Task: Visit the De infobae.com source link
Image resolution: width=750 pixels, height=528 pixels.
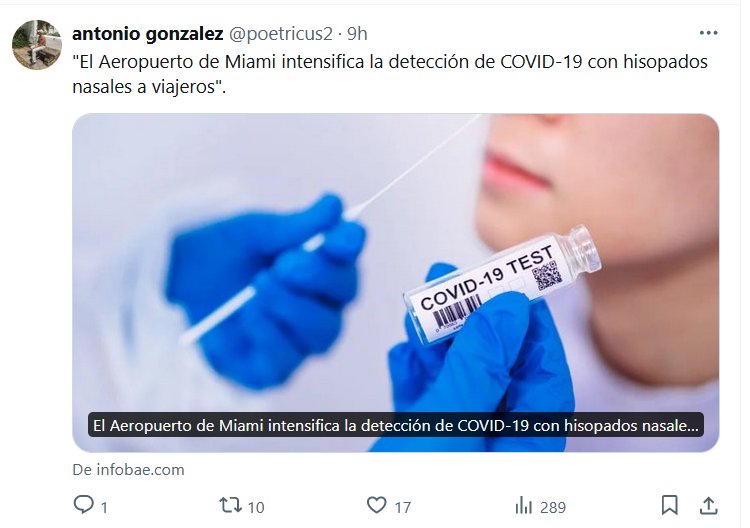Action: [x=128, y=470]
